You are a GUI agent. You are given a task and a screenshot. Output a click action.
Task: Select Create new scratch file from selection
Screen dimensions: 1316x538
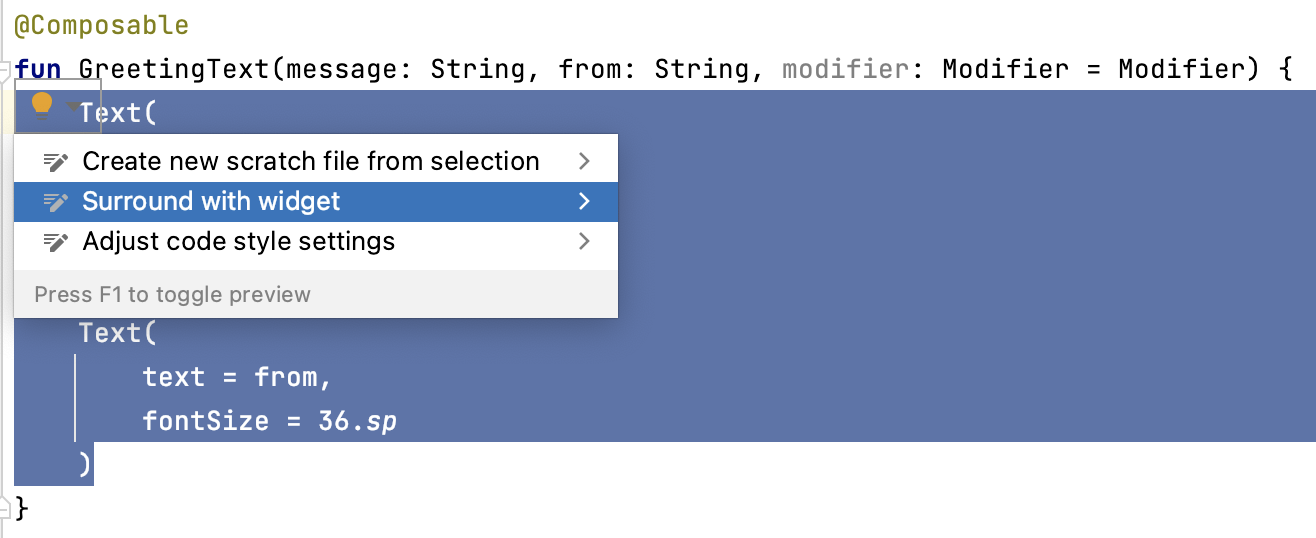(x=310, y=161)
